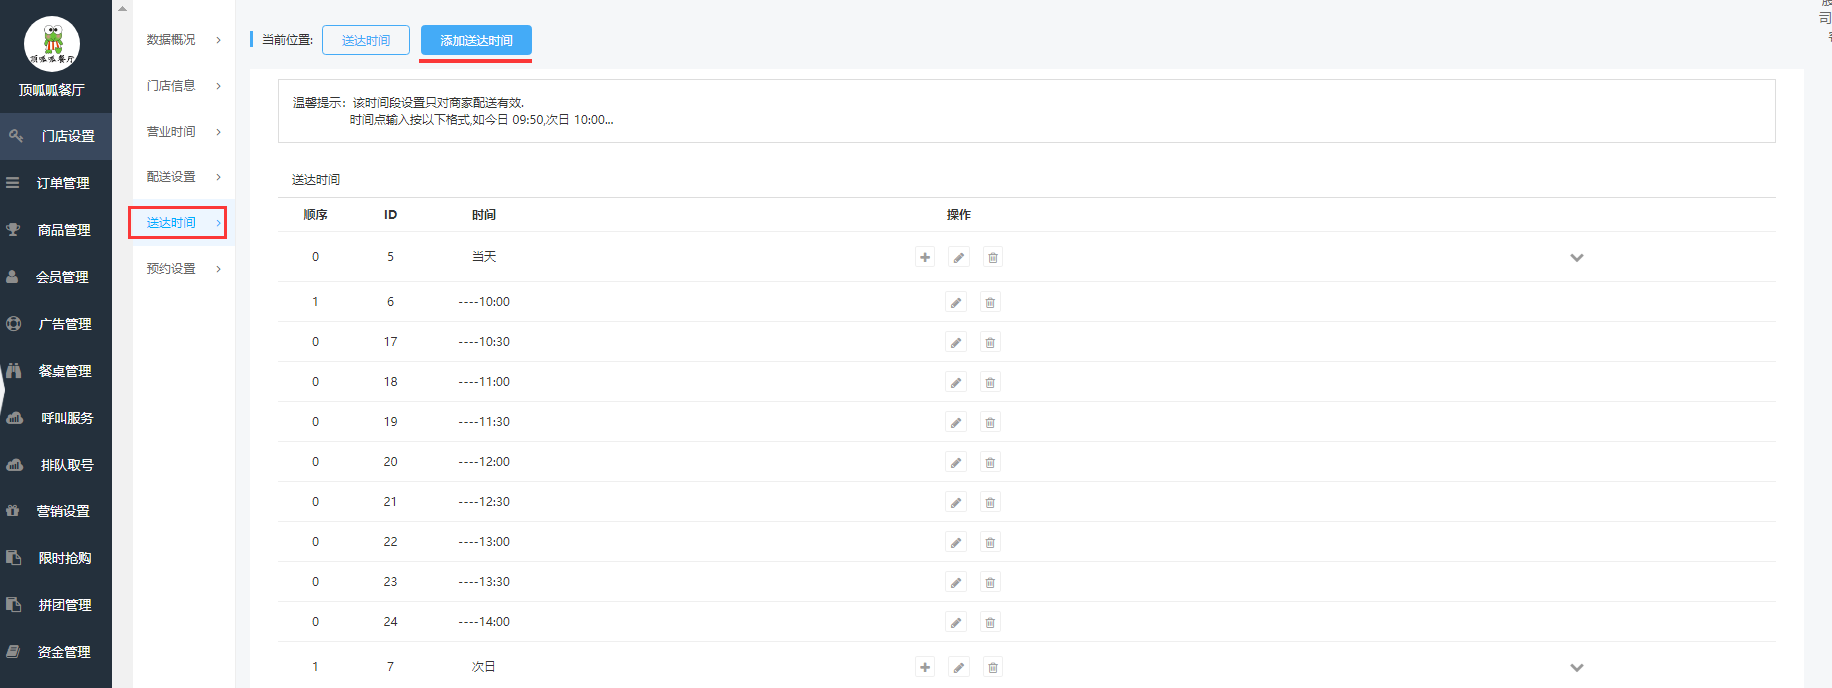Delete the ----13:00 time entry
This screenshot has height=688, width=1832.
(990, 542)
